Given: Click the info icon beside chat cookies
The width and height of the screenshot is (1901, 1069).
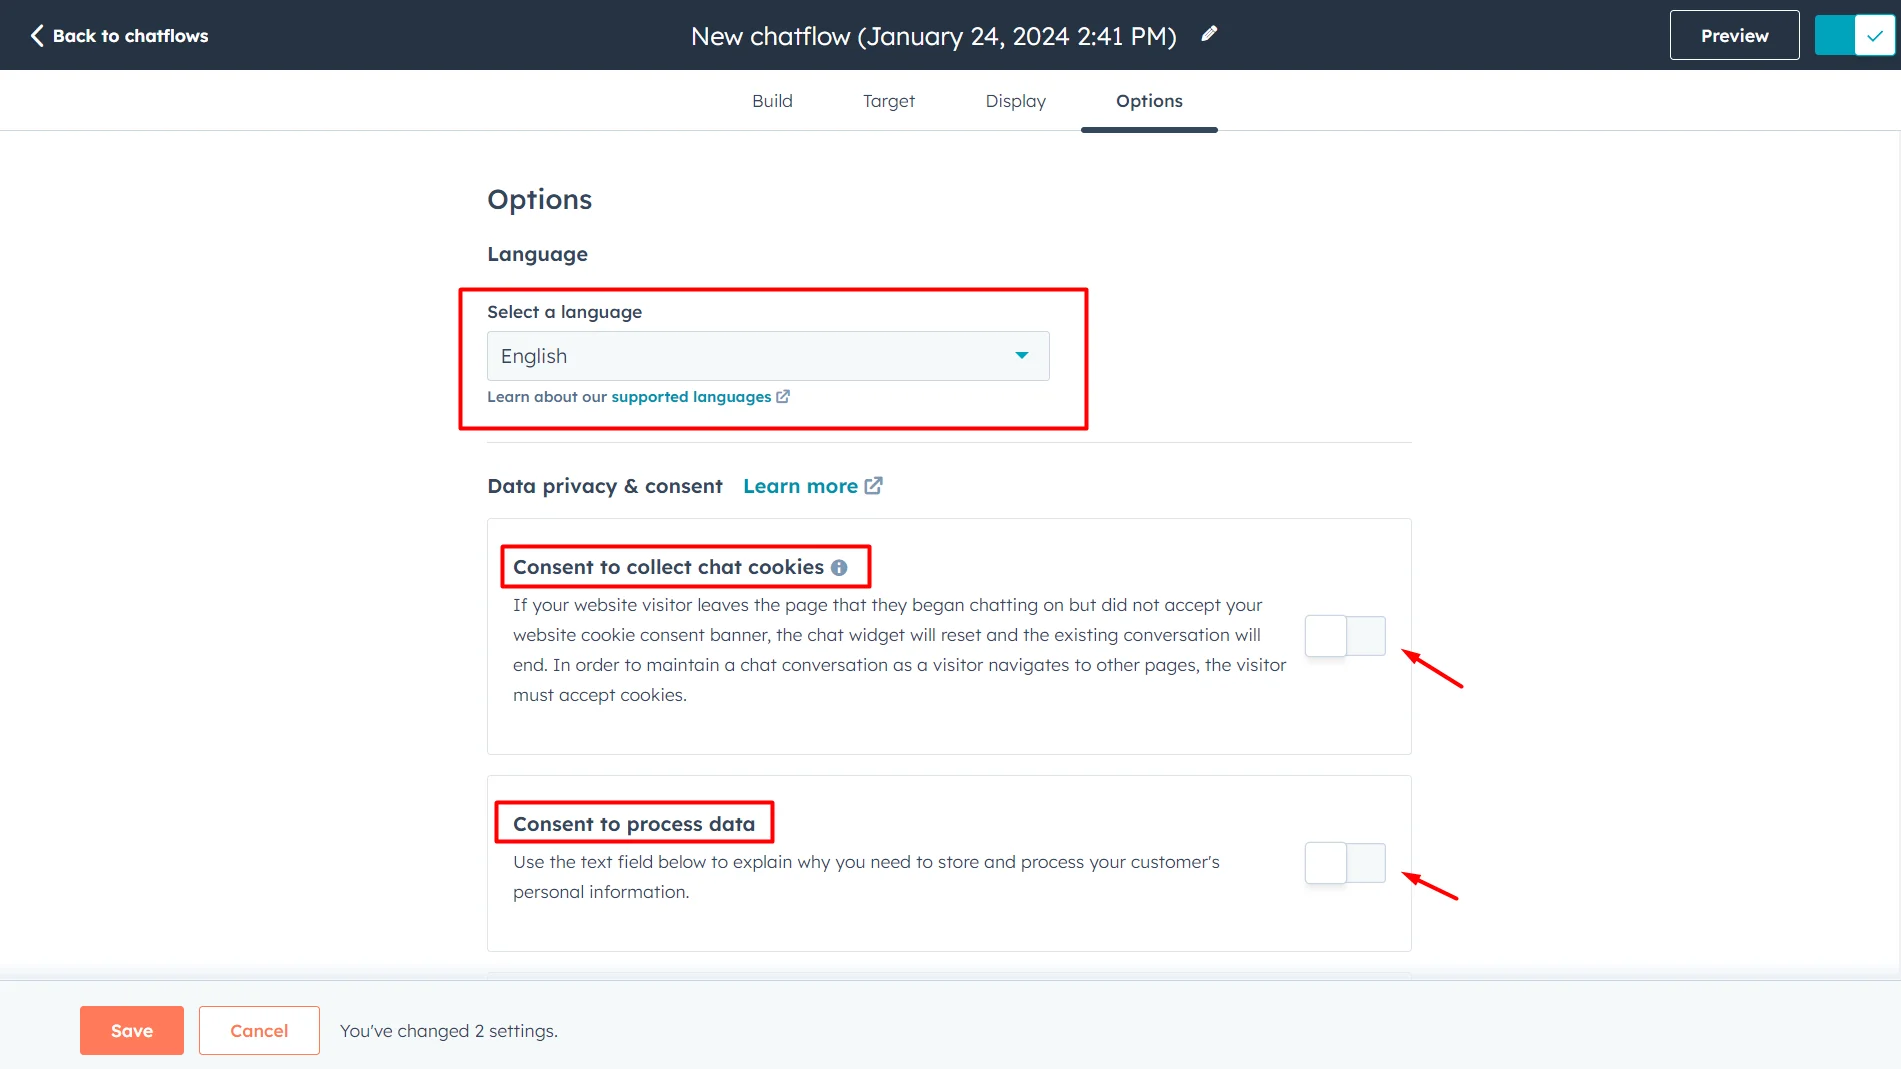Looking at the screenshot, I should tap(839, 568).
